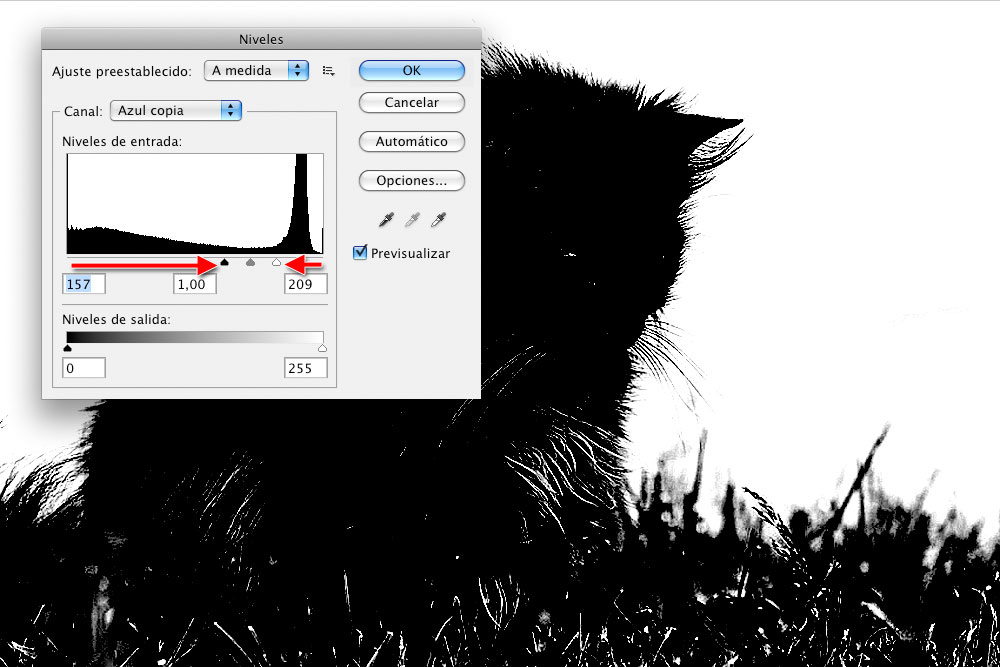Select the gray point eyedropper
The image size is (1000, 667).
tap(412, 220)
